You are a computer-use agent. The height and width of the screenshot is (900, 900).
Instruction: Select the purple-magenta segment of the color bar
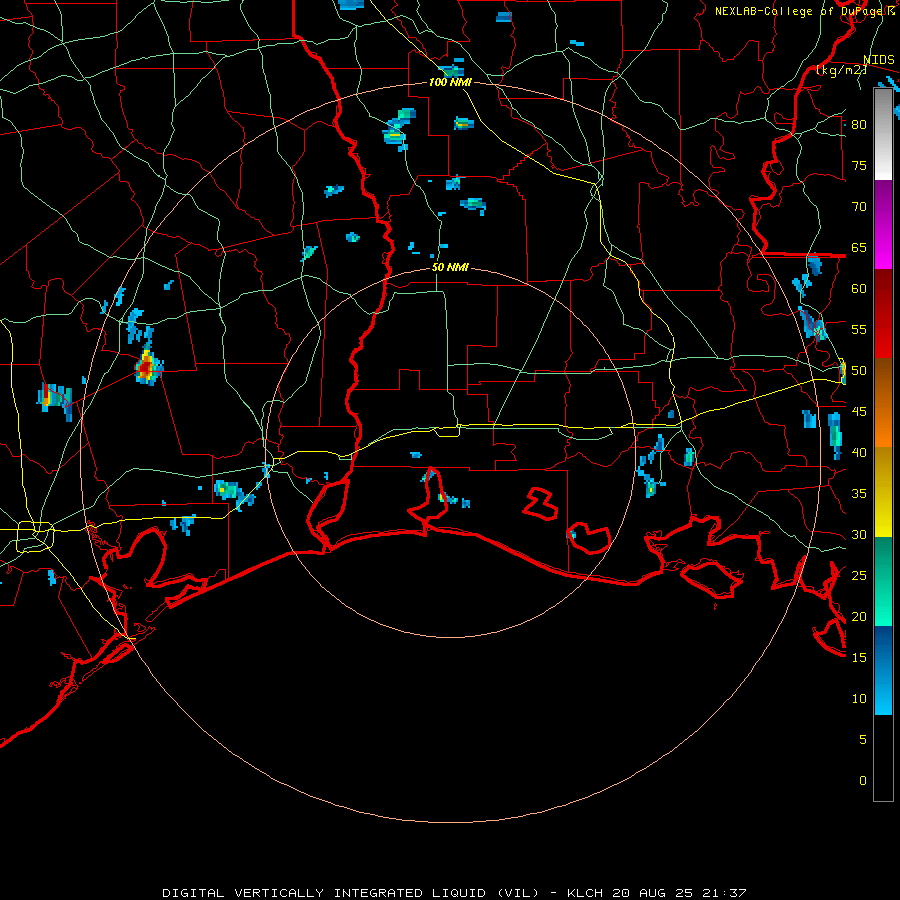click(883, 225)
